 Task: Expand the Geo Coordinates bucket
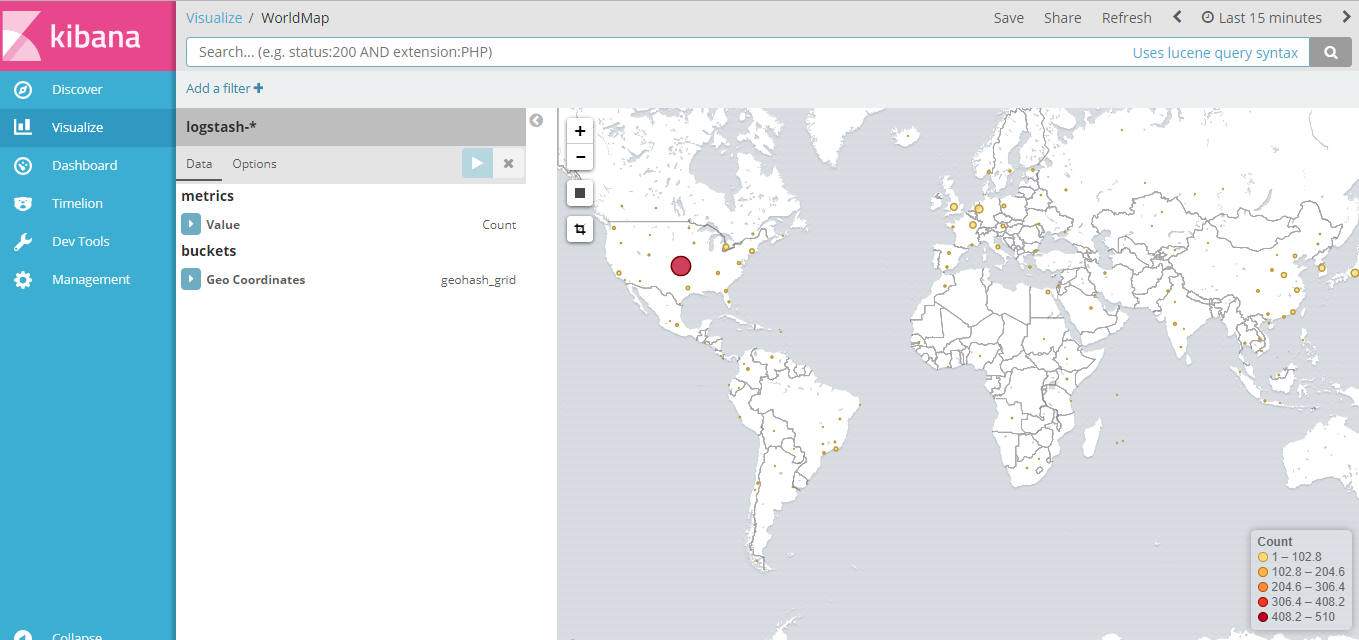(x=191, y=280)
